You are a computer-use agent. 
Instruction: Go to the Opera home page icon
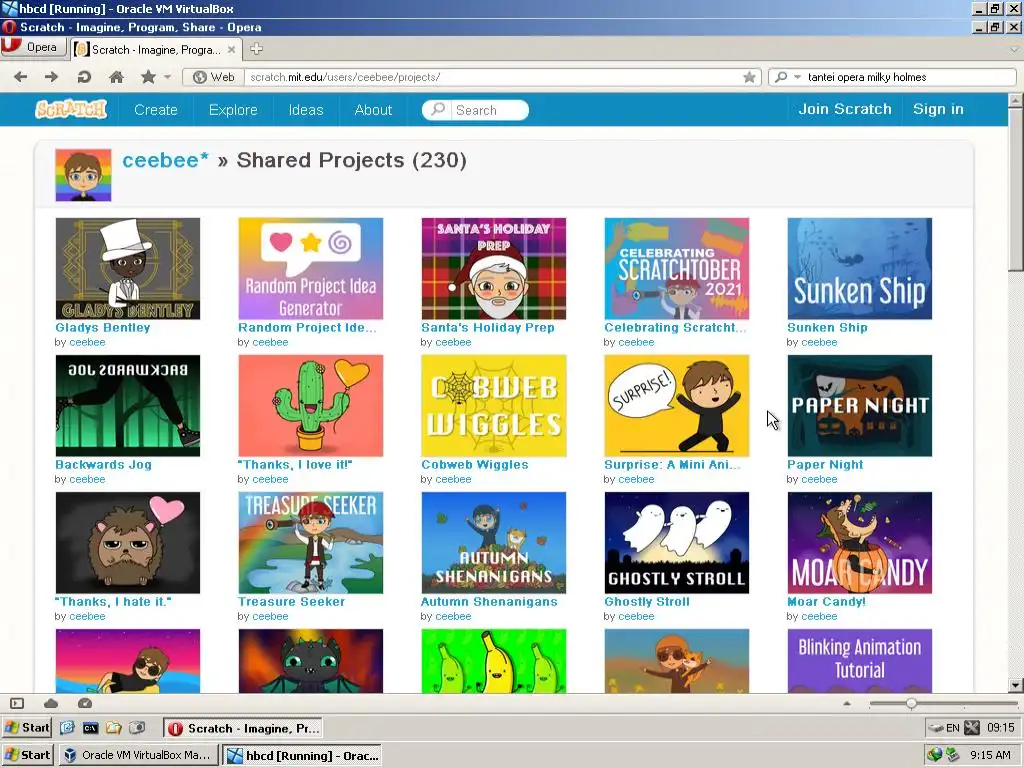(116, 77)
